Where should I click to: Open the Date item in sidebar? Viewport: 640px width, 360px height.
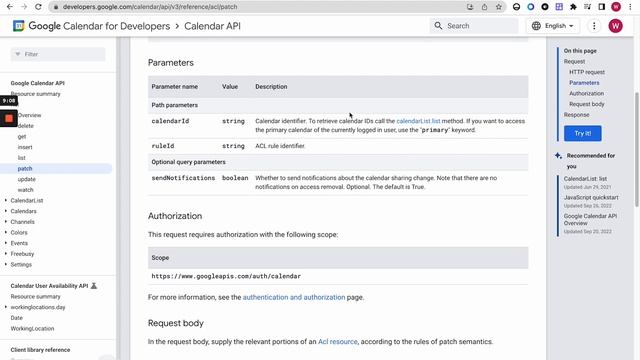point(17,318)
